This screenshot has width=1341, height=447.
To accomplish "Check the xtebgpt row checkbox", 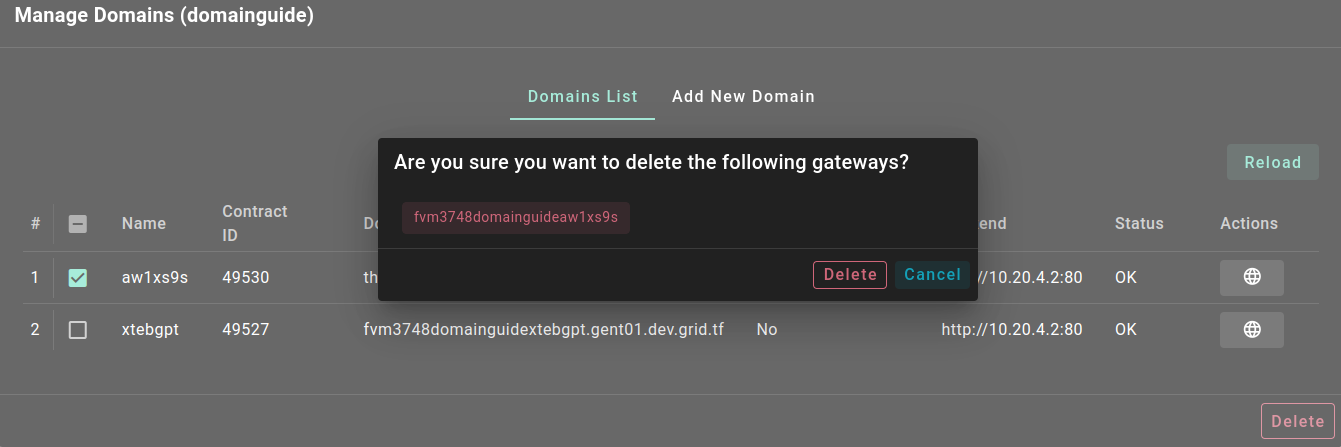I will [77, 329].
